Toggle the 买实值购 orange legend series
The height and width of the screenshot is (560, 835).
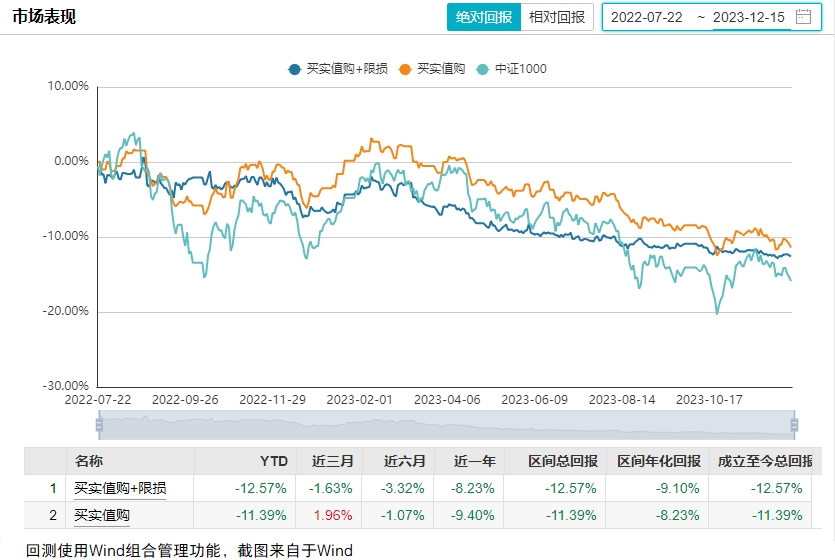pyautogui.click(x=432, y=69)
